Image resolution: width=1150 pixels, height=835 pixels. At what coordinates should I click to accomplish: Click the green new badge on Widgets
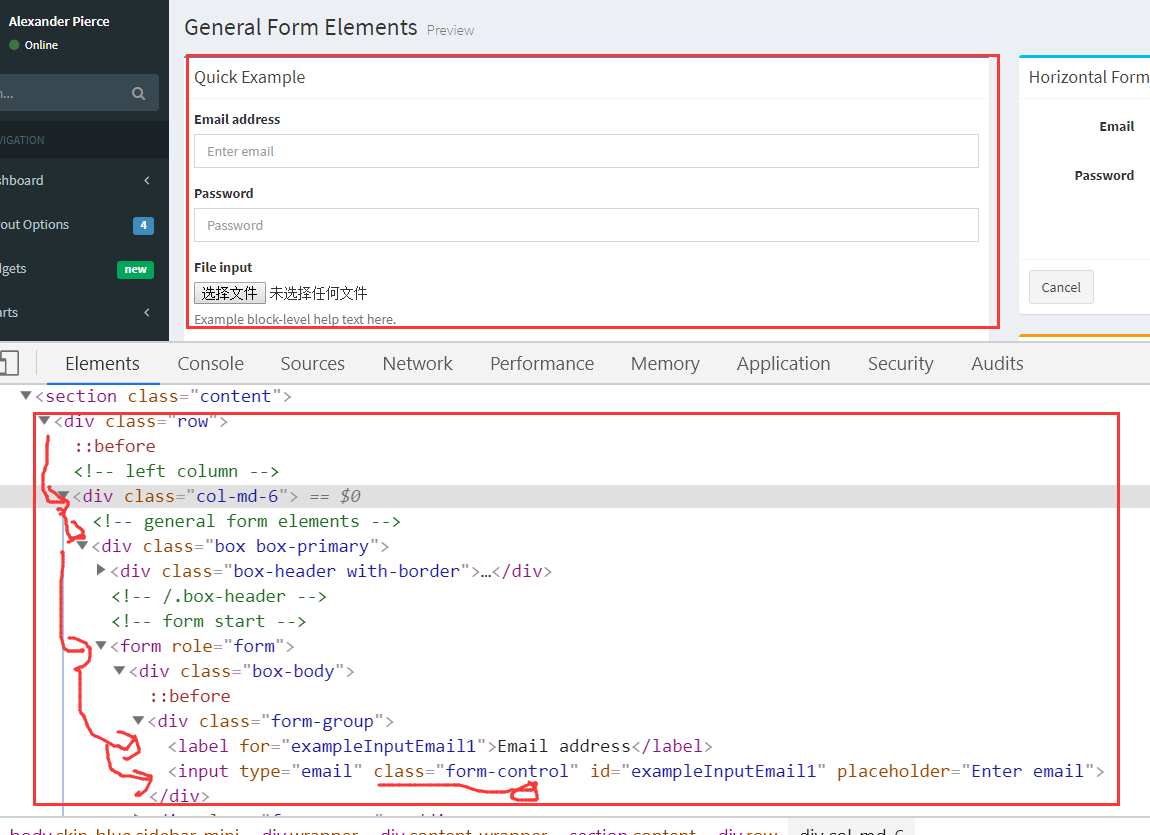click(x=136, y=269)
